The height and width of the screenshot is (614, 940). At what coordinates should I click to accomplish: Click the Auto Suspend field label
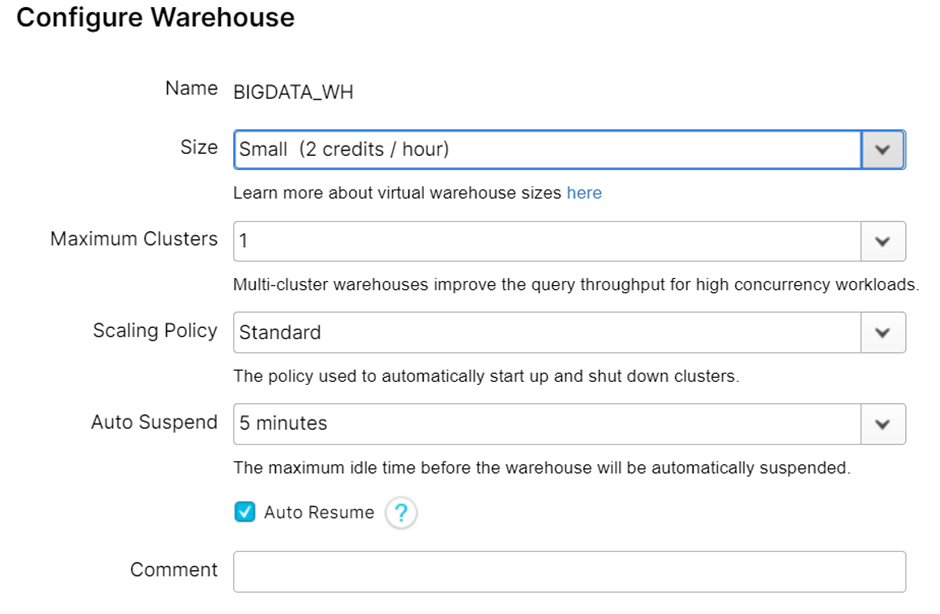(154, 422)
